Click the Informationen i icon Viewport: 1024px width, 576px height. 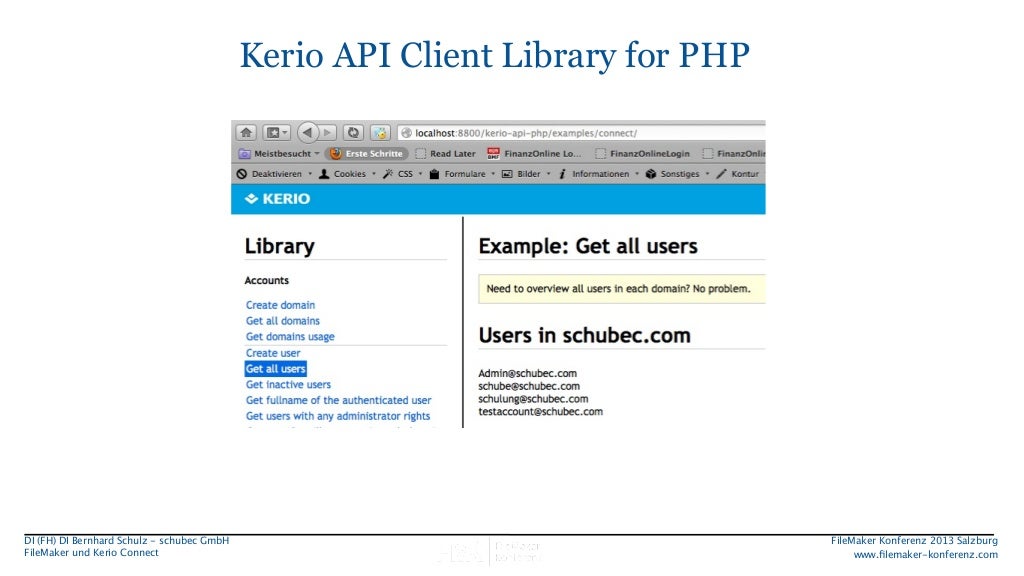(562, 174)
